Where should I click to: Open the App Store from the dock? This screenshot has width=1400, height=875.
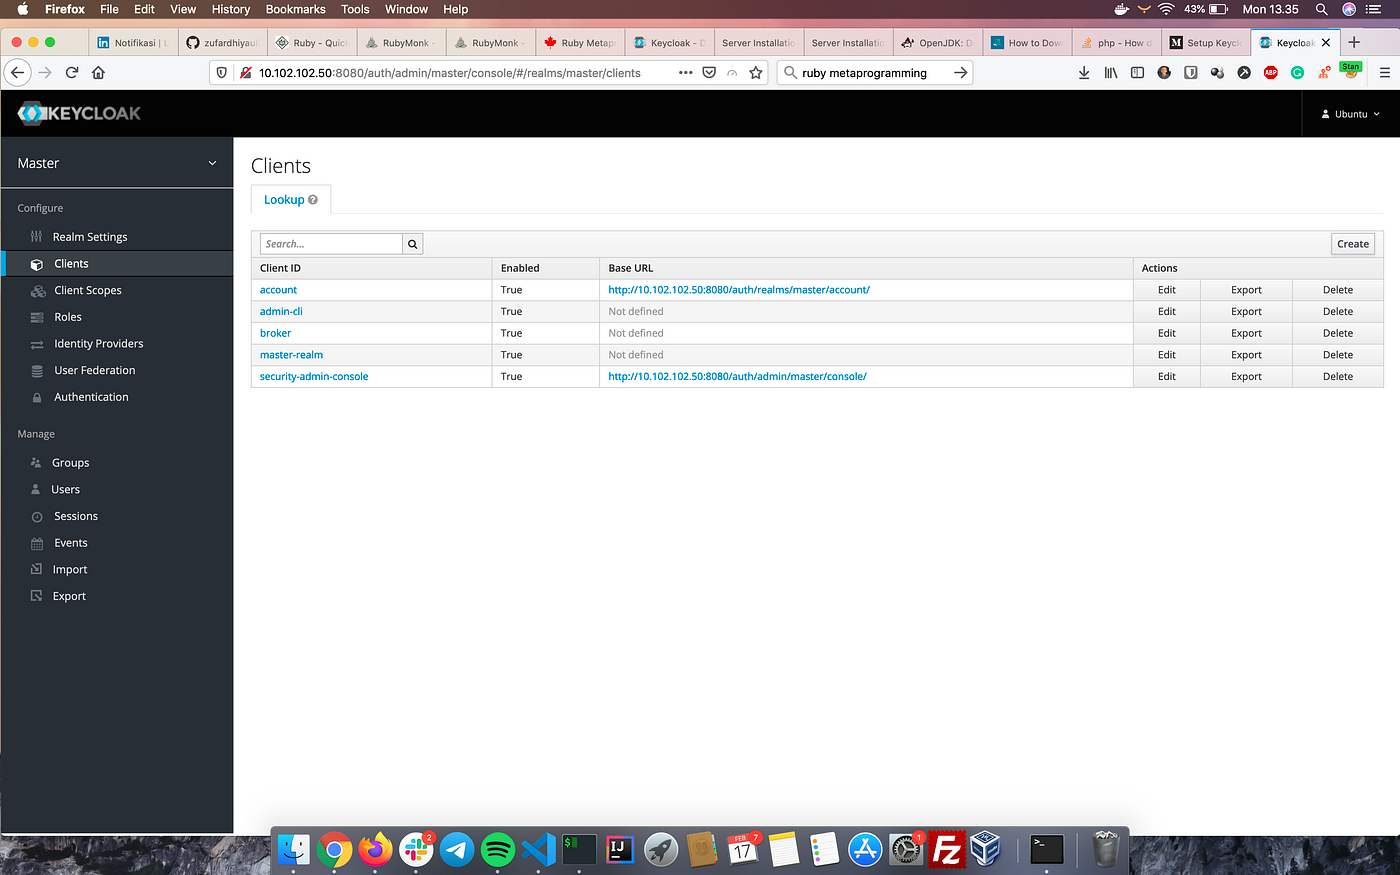coord(865,850)
